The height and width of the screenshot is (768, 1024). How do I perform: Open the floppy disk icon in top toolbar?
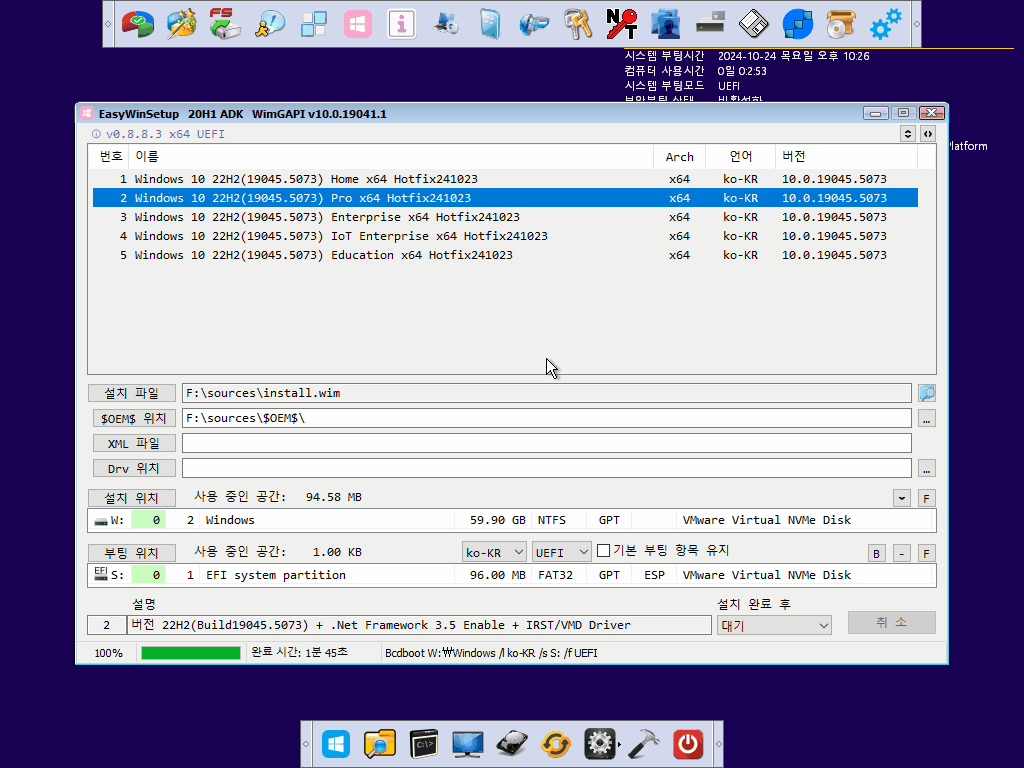click(753, 24)
